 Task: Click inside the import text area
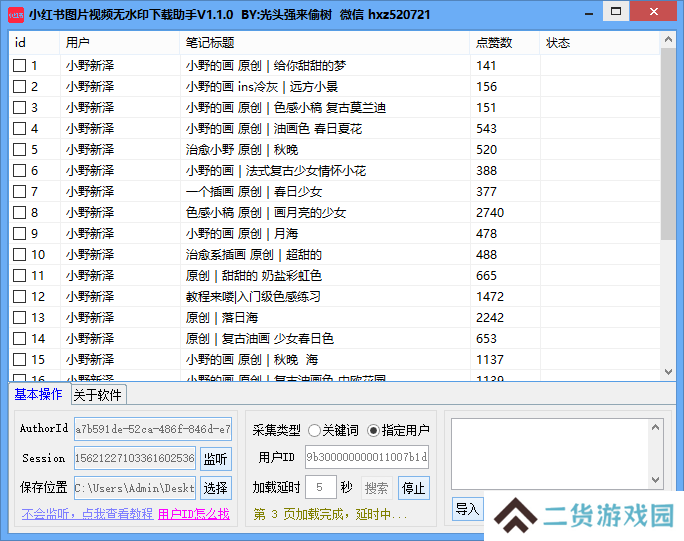[x=550, y=454]
